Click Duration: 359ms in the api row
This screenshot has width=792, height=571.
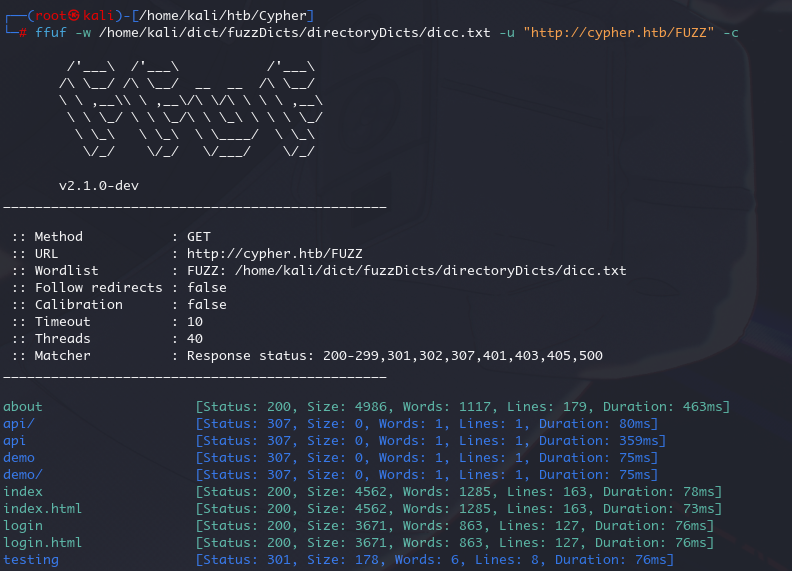pyautogui.click(x=600, y=441)
